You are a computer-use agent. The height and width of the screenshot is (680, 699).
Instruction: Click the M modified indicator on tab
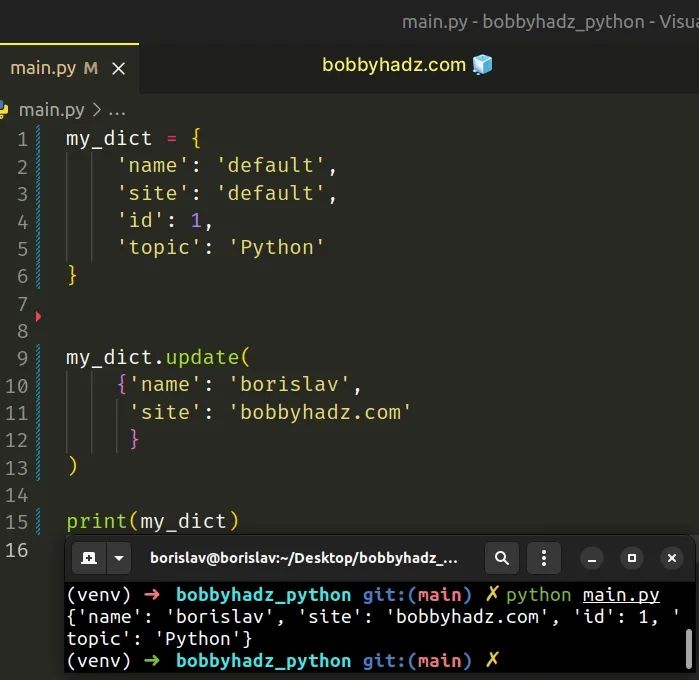[x=90, y=68]
